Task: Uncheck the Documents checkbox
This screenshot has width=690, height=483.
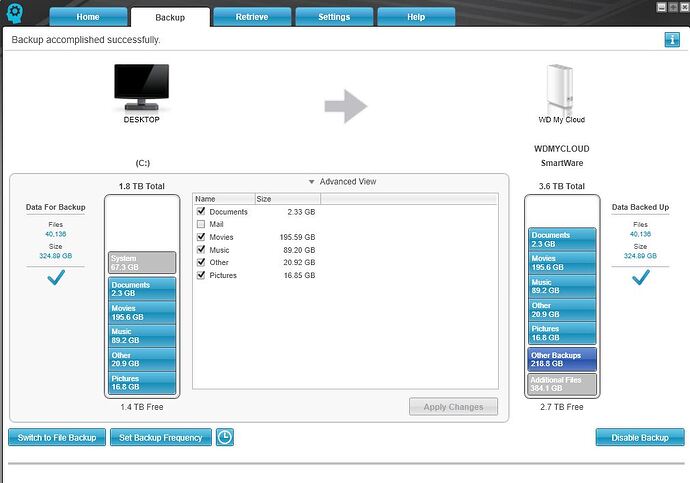Action: [201, 211]
